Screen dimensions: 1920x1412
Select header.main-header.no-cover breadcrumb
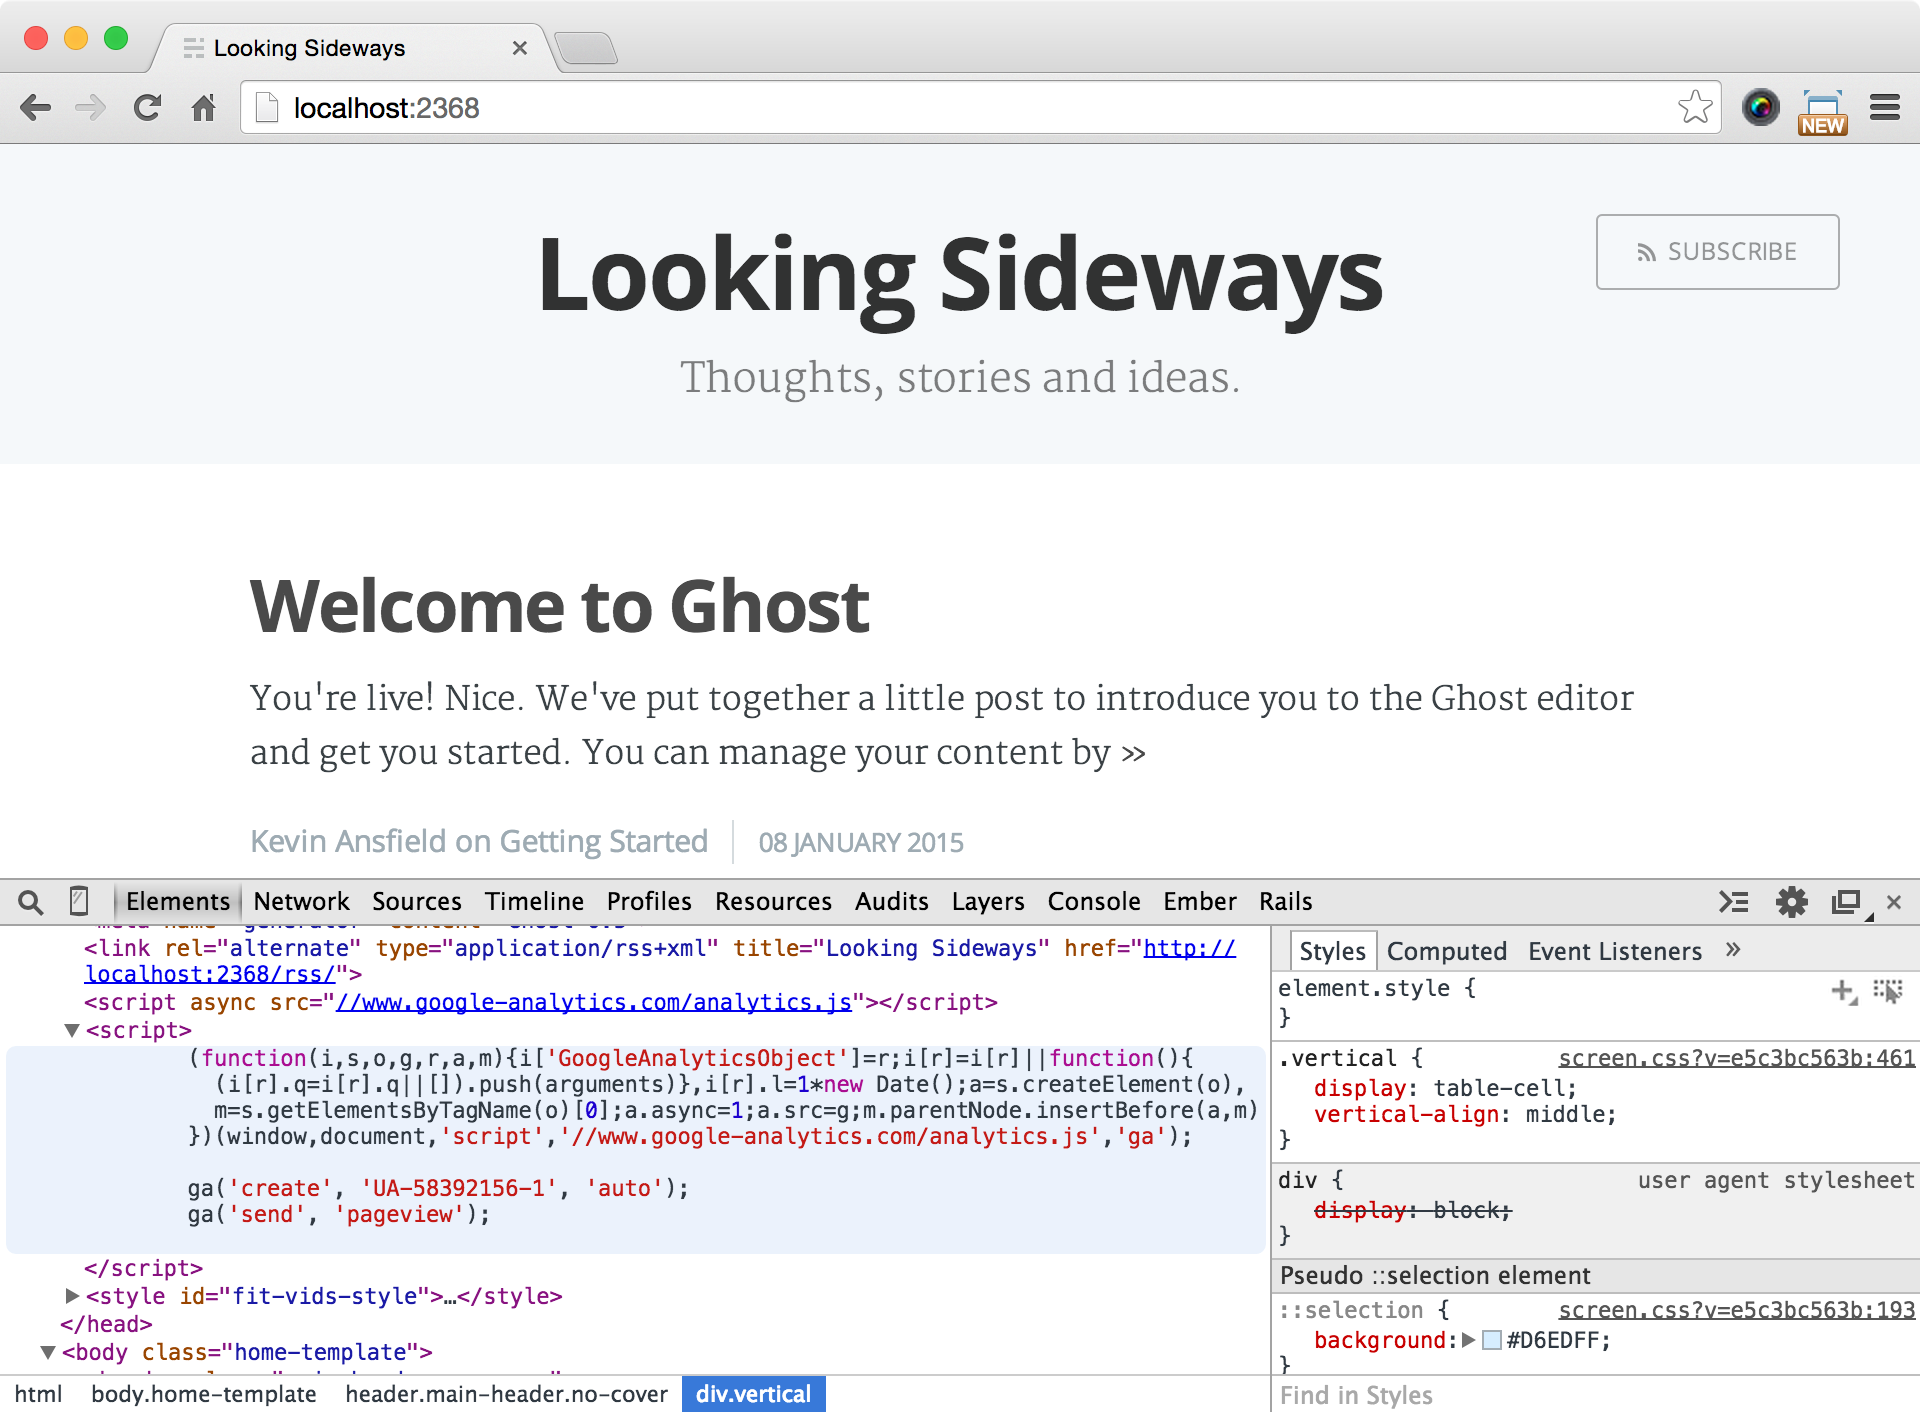coord(506,1394)
